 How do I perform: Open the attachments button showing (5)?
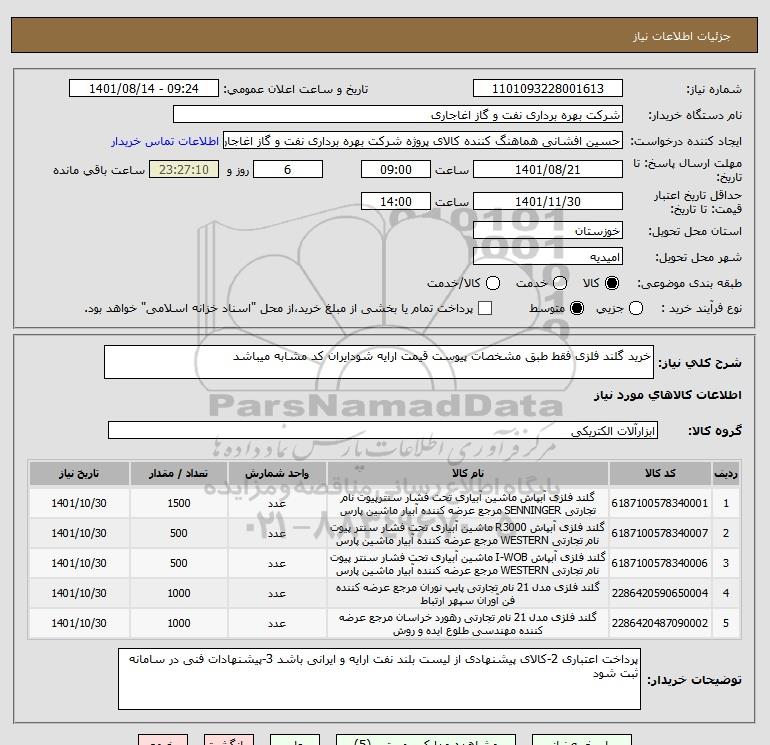[x=426, y=740]
